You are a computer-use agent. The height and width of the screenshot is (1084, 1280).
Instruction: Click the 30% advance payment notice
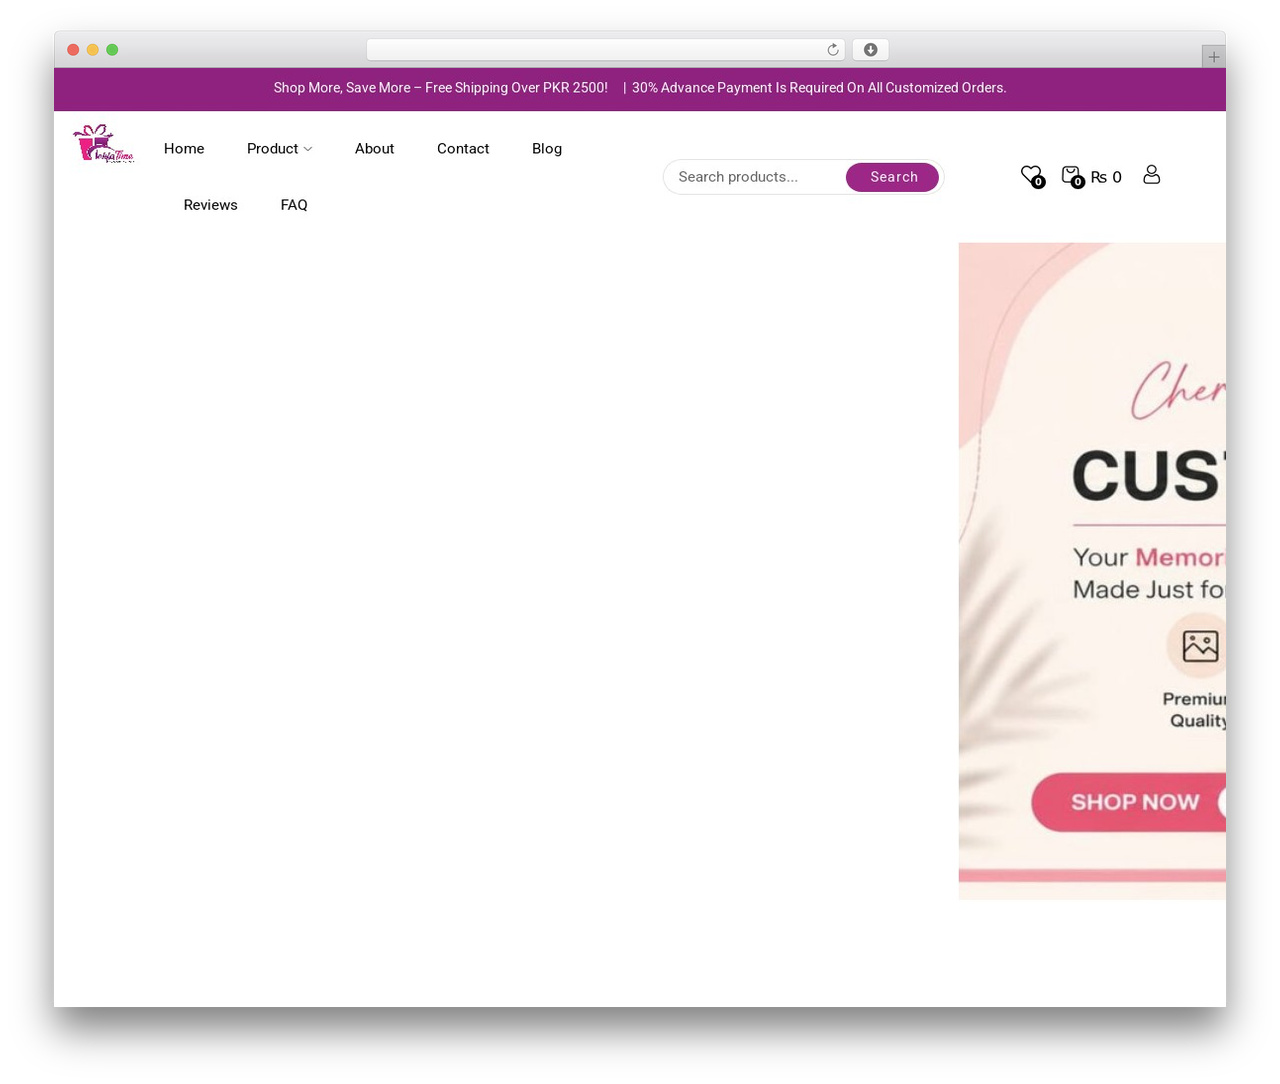tap(819, 88)
